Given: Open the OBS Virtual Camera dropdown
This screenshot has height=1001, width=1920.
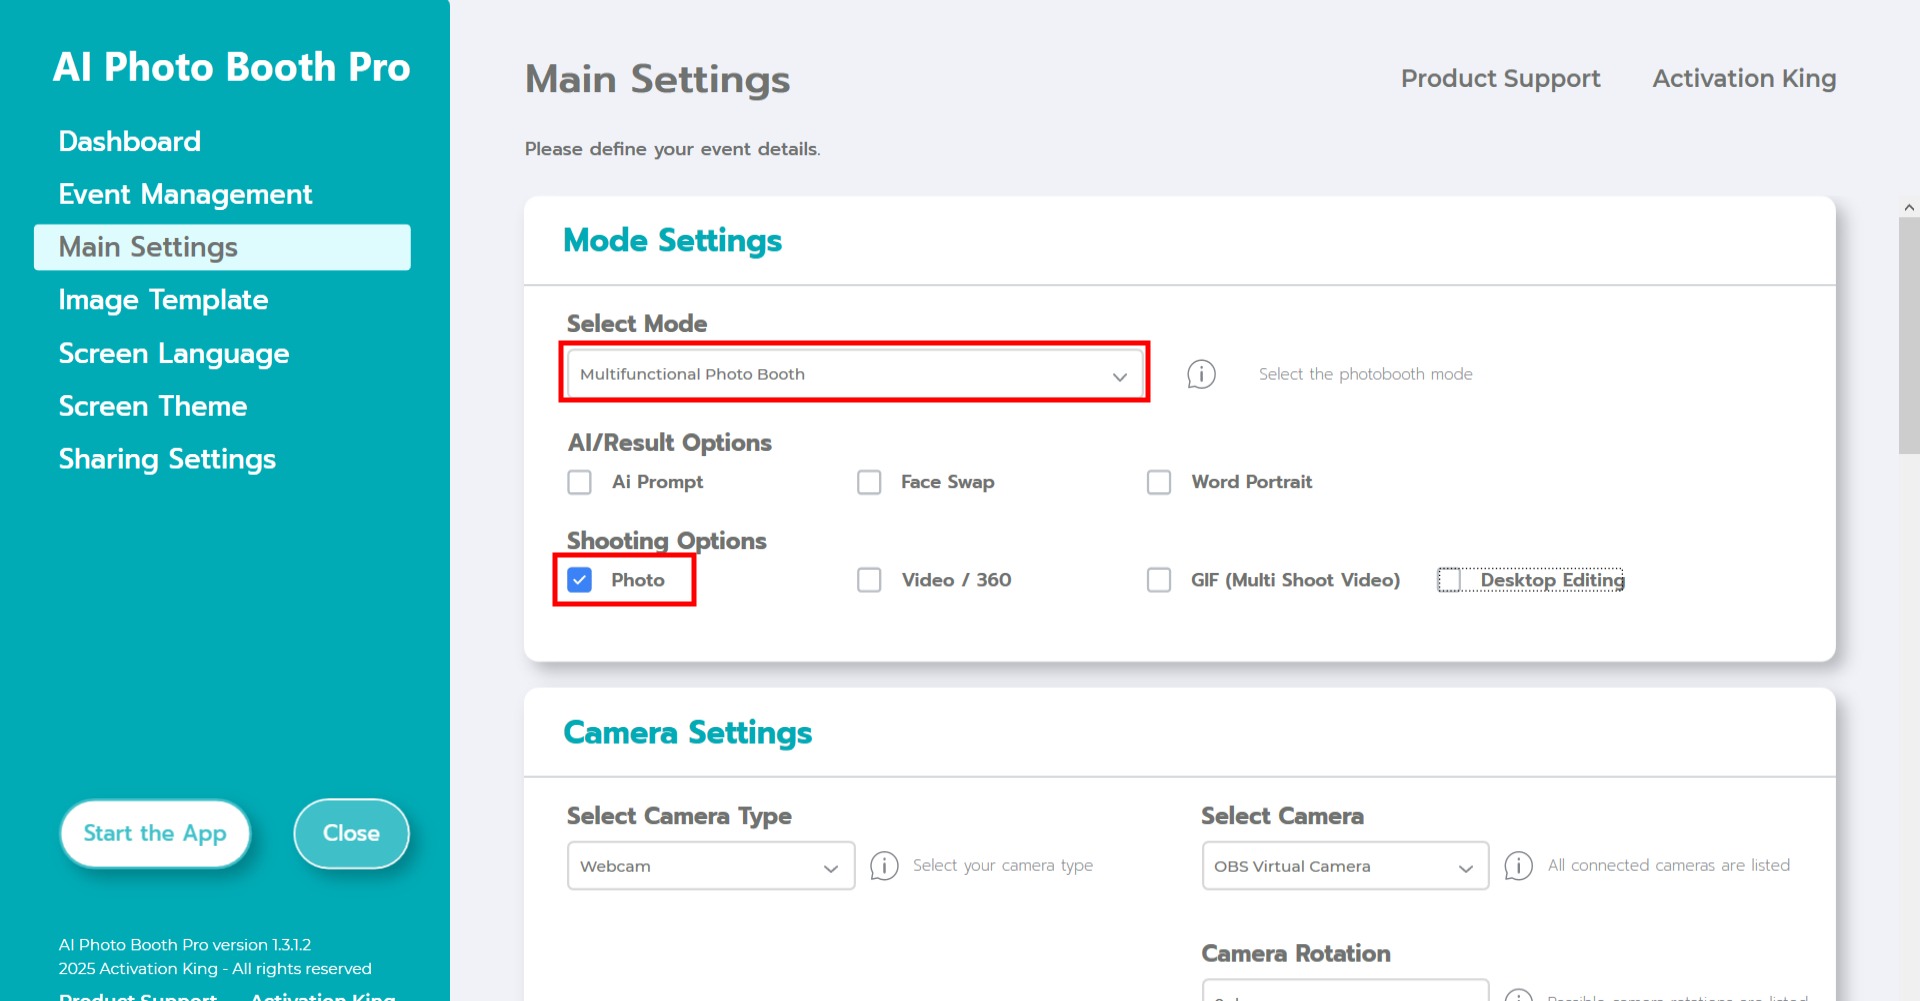Looking at the screenshot, I should (1344, 866).
